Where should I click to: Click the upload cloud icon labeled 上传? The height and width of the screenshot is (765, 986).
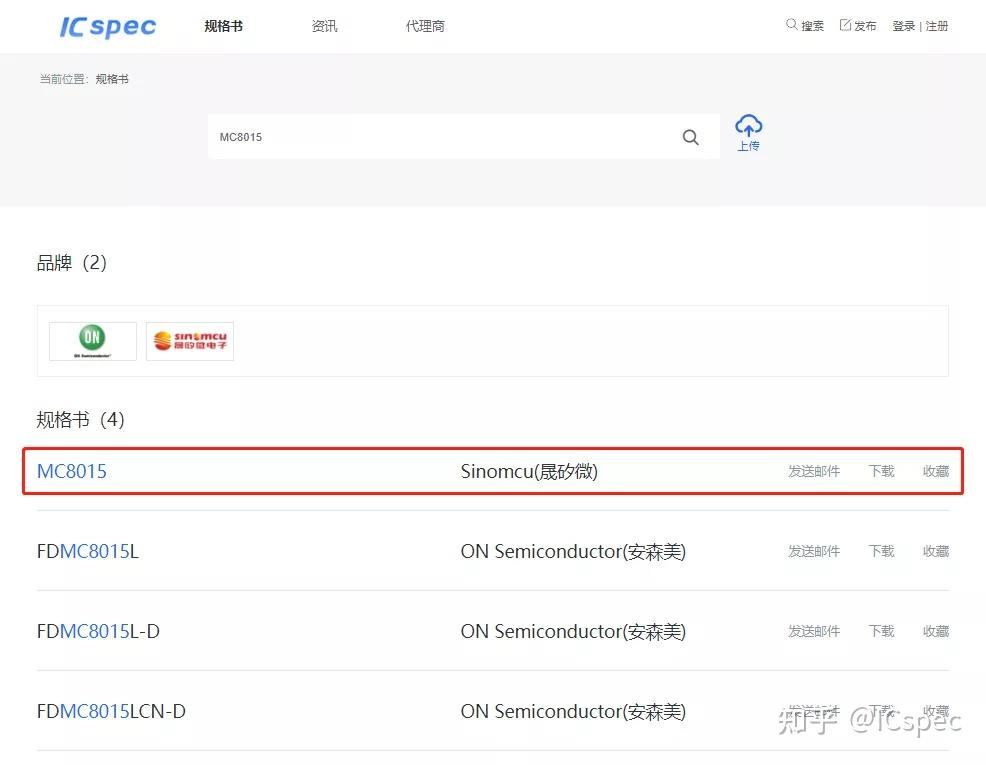(749, 131)
